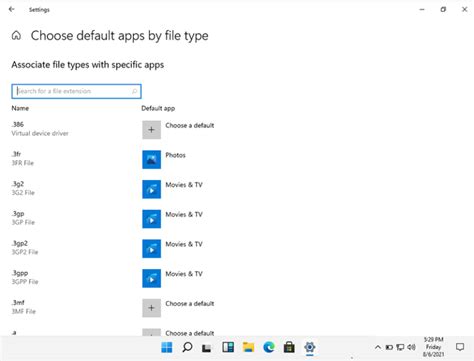Open the Windows Start menu
This screenshot has width=474, height=361.
167,347
